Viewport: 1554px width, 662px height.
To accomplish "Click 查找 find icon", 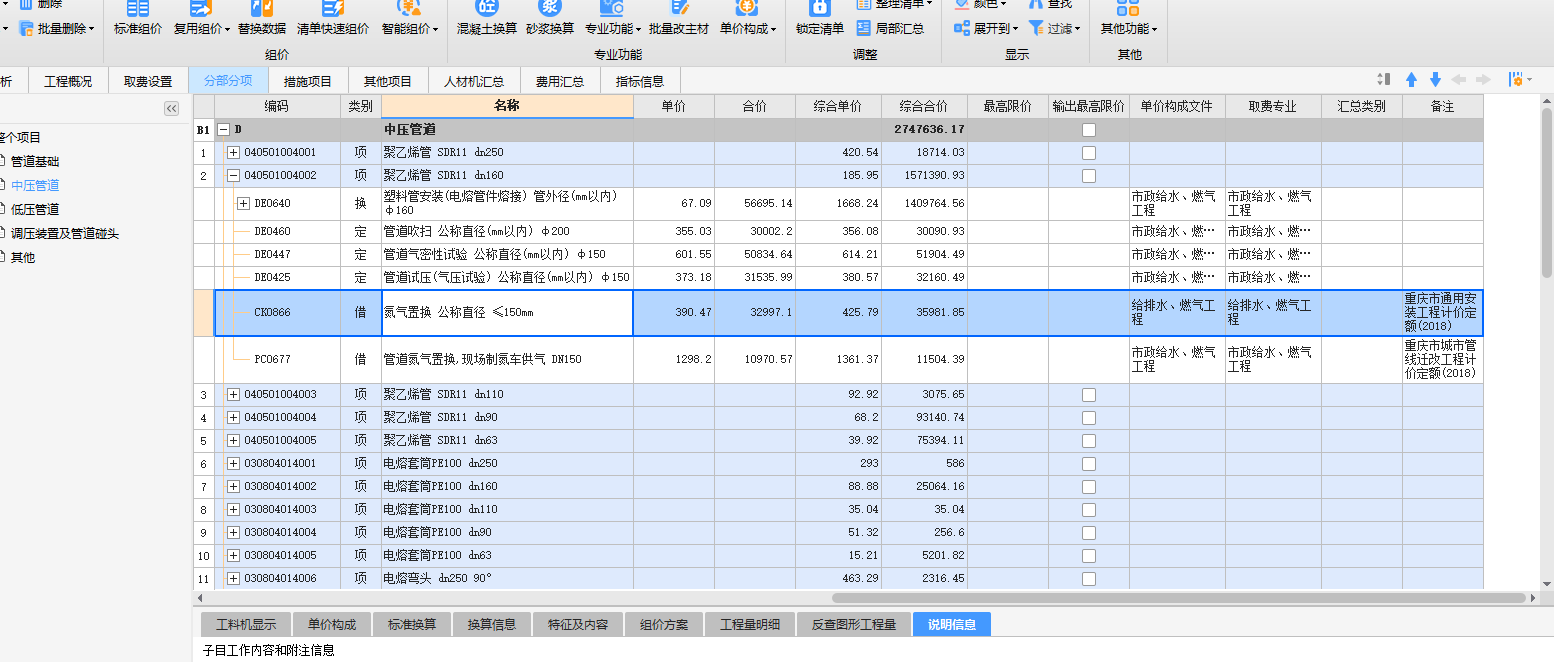I will pos(1037,5).
